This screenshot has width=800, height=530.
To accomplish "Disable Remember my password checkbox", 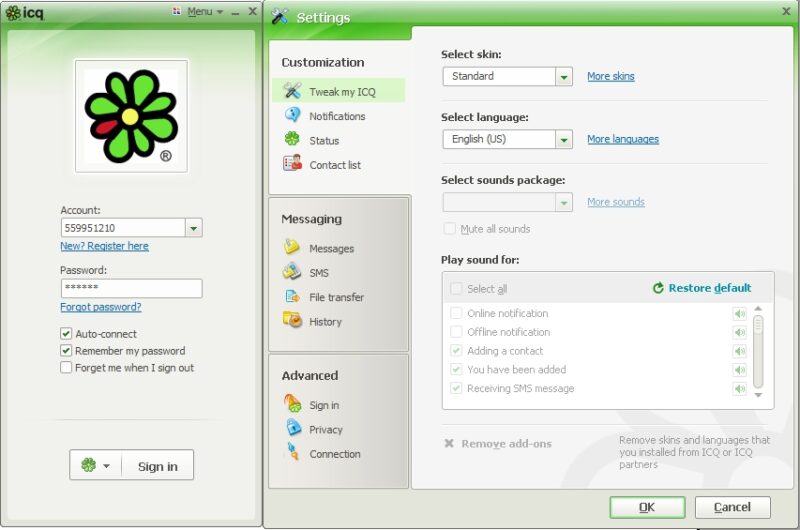I will coord(66,351).
